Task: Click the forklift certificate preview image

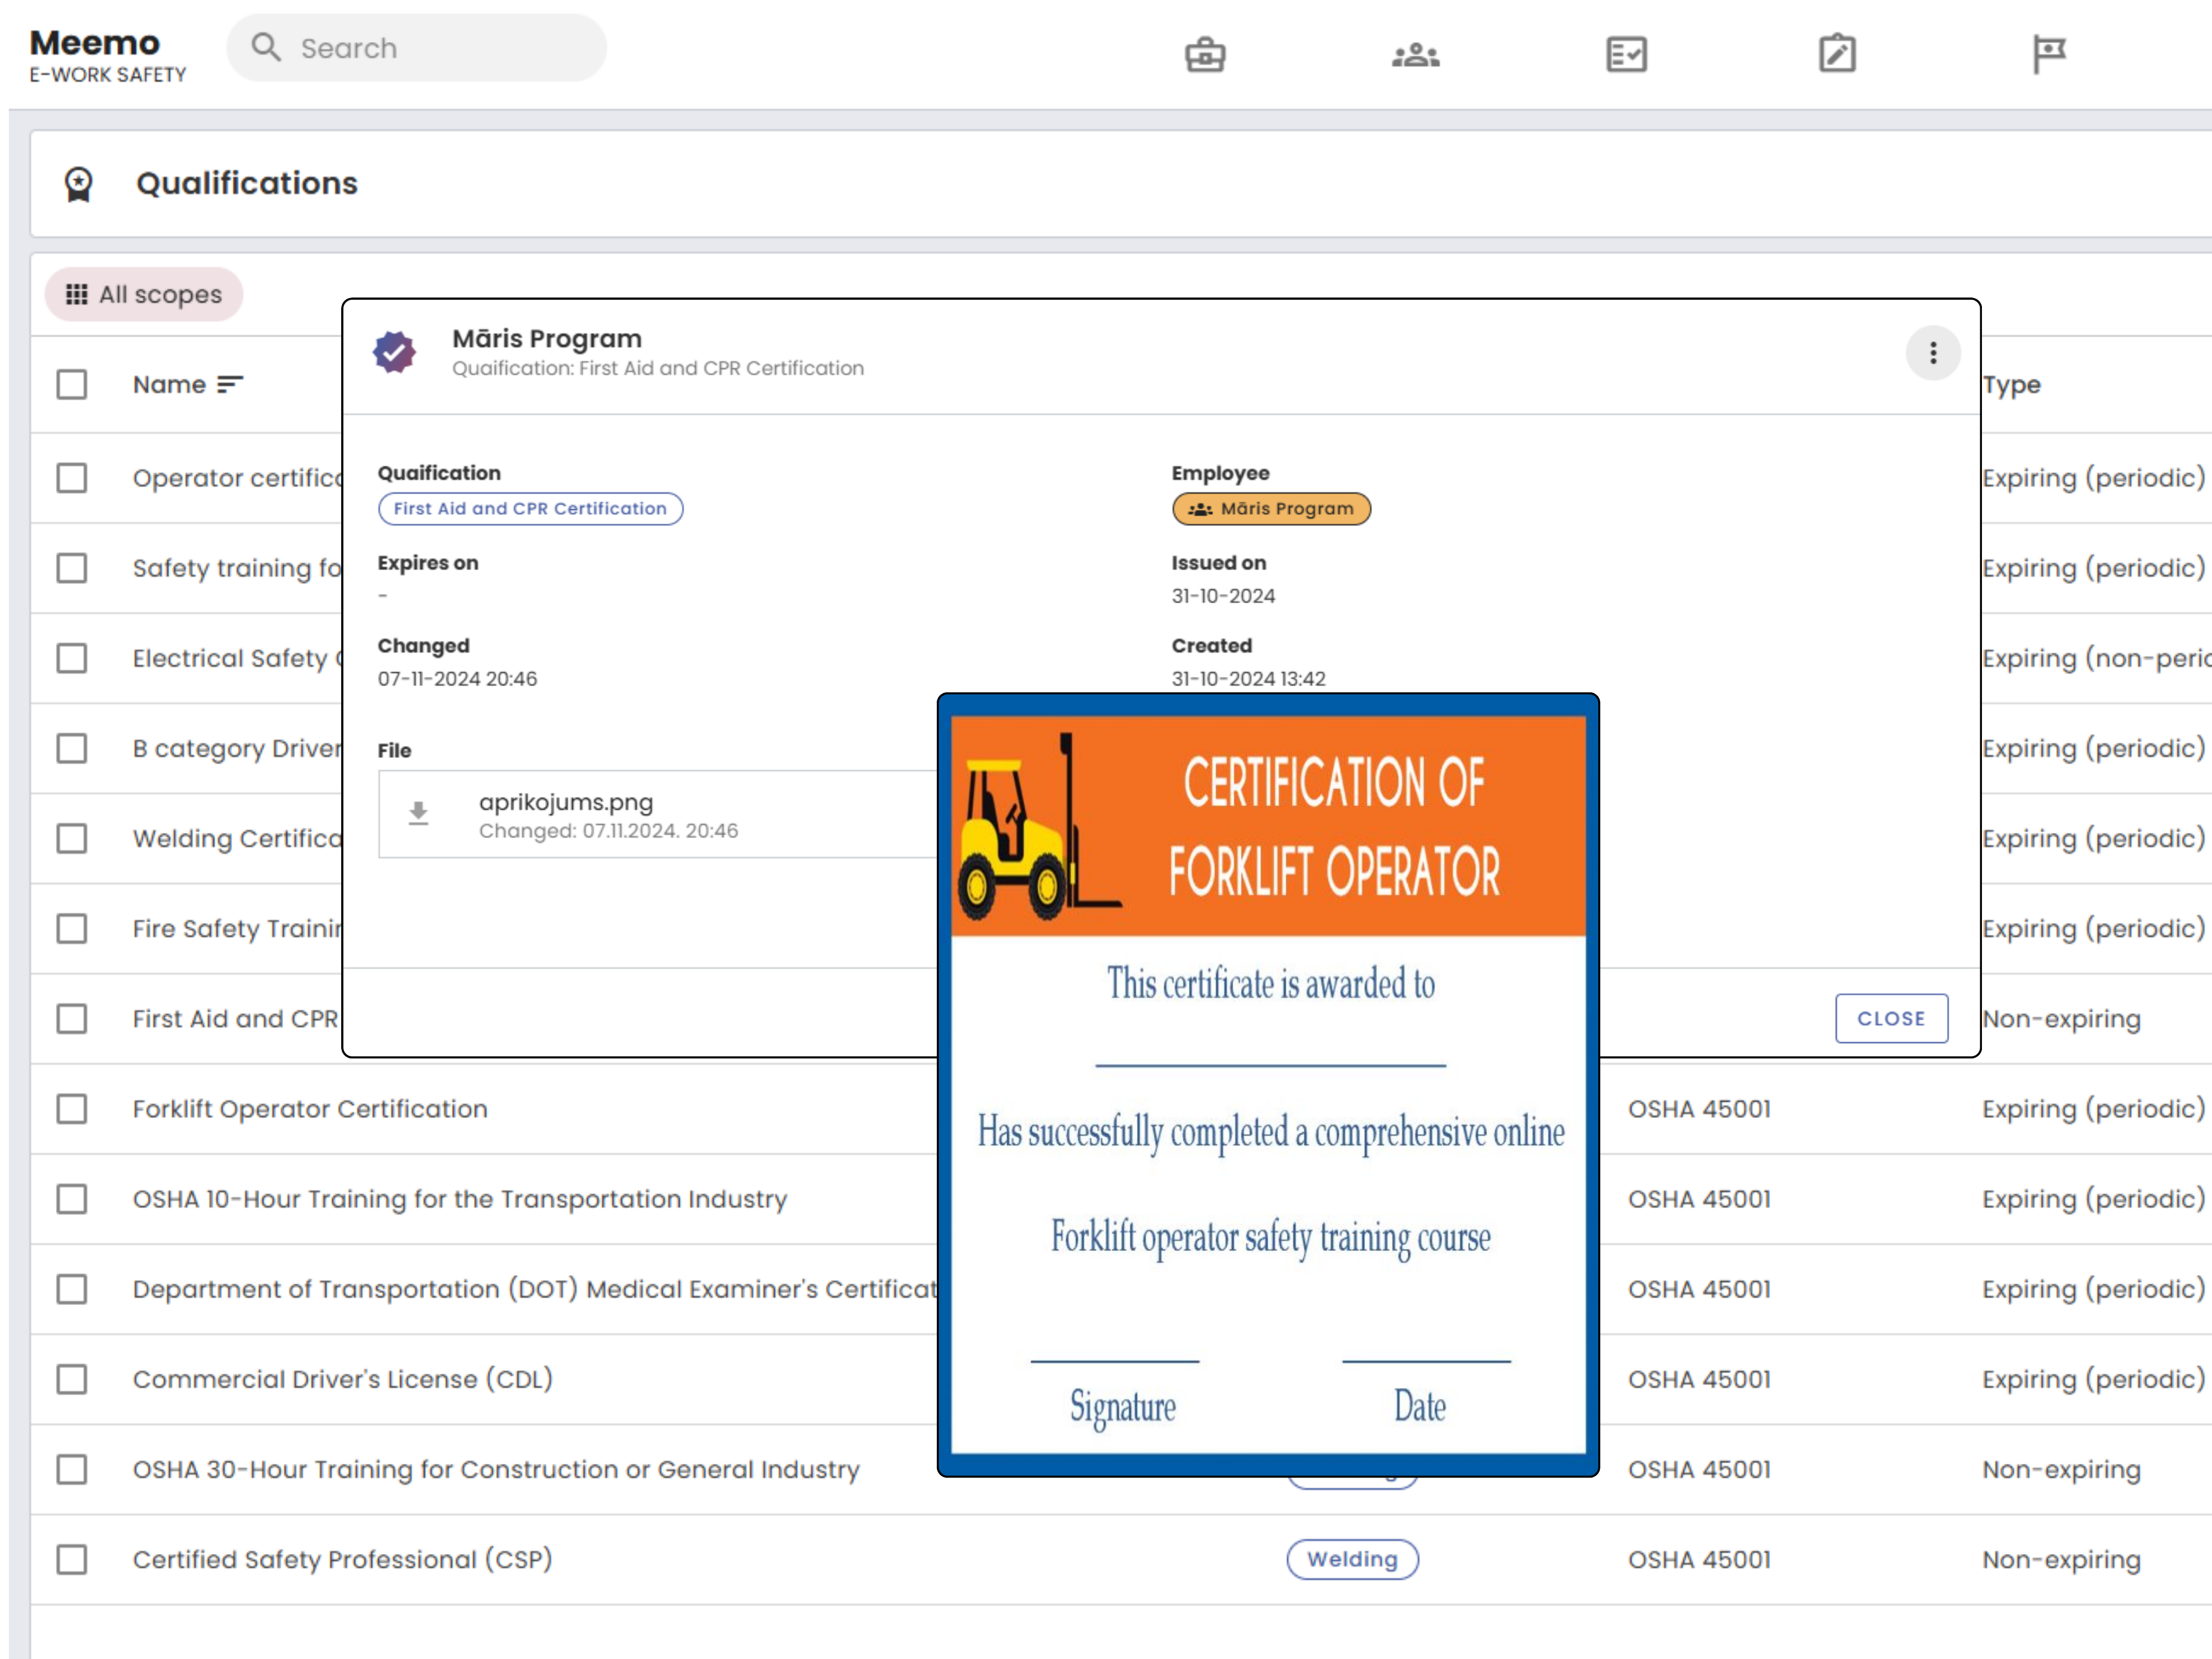Action: [1268, 1085]
